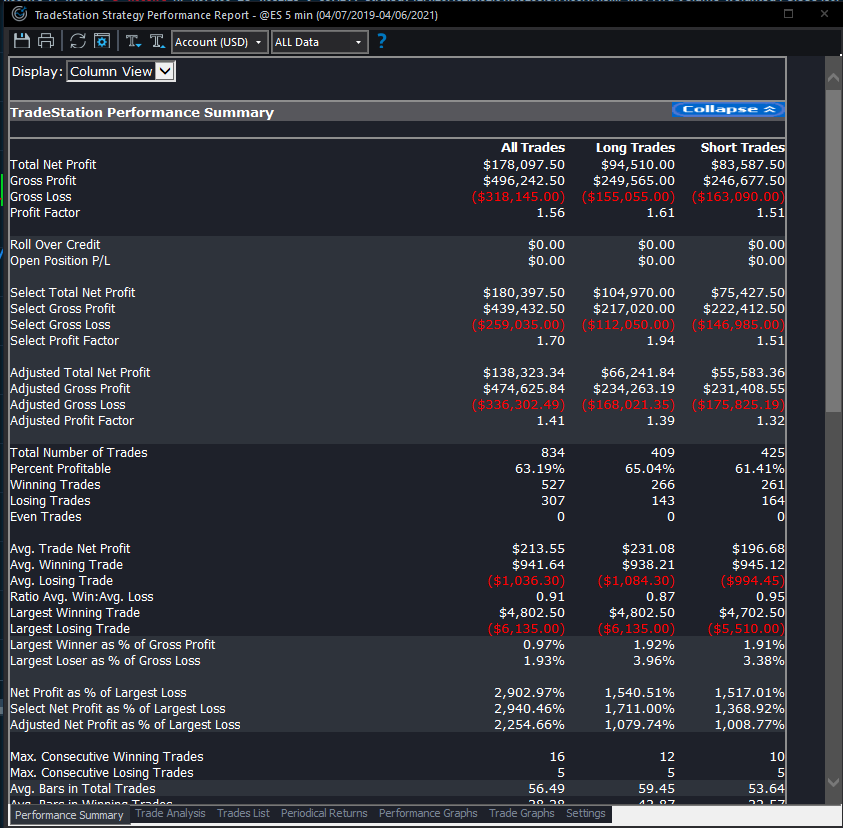
Task: Open Help via the question mark icon
Action: click(381, 41)
